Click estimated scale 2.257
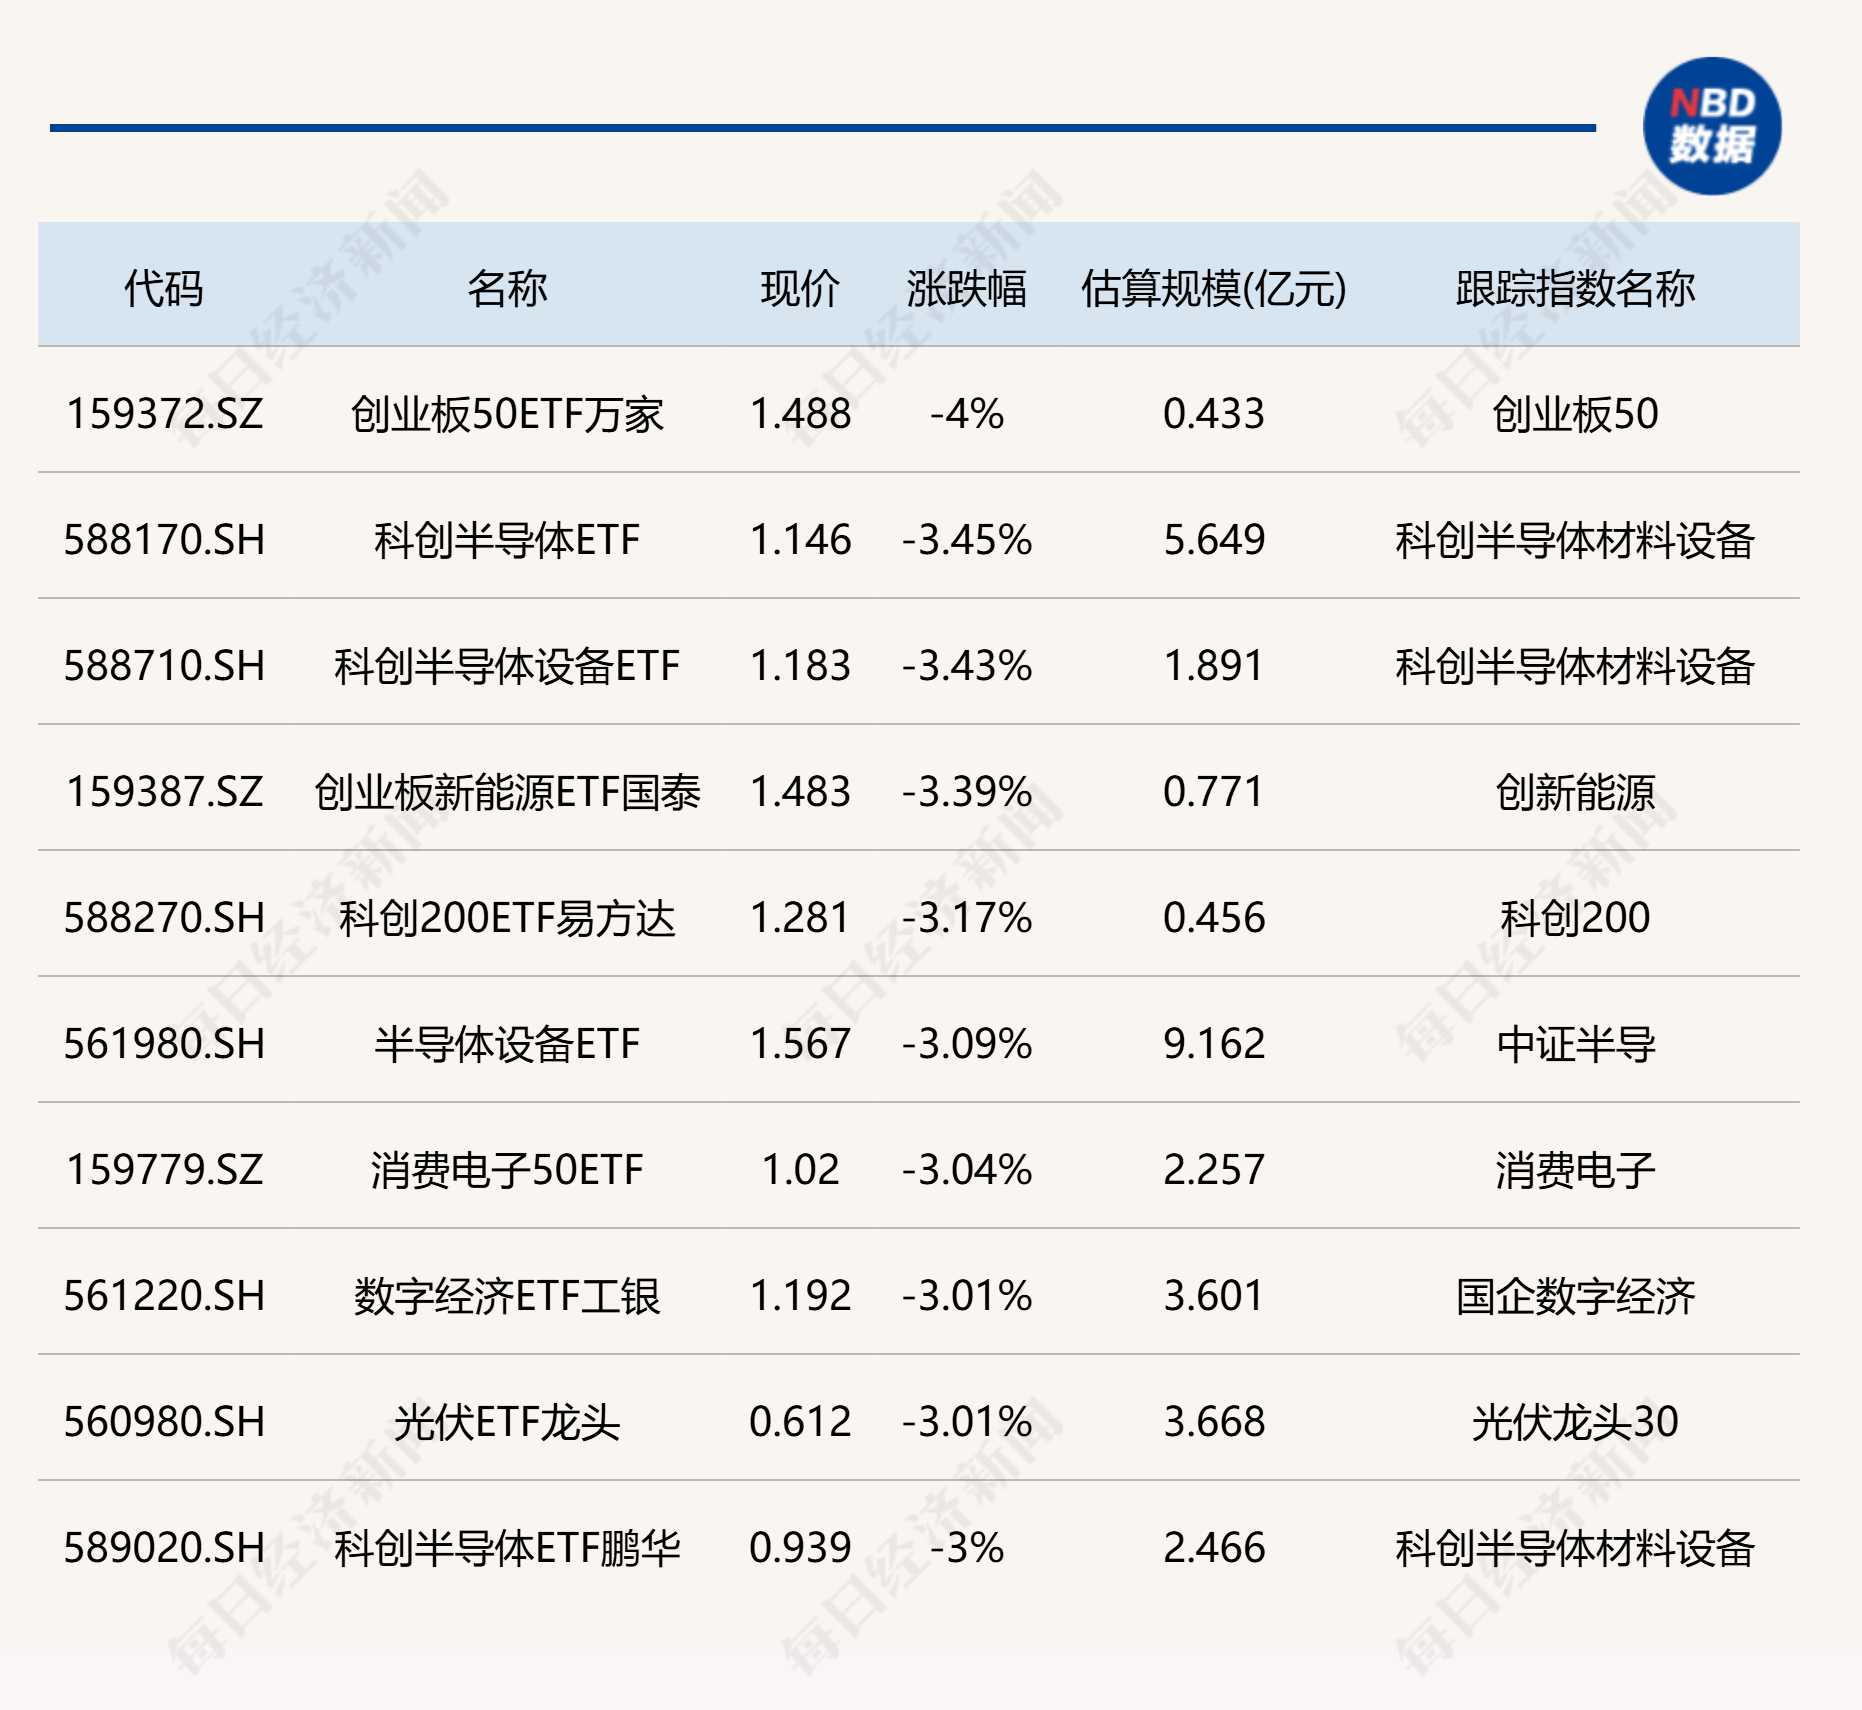The height and width of the screenshot is (1710, 1862). click(1214, 1170)
